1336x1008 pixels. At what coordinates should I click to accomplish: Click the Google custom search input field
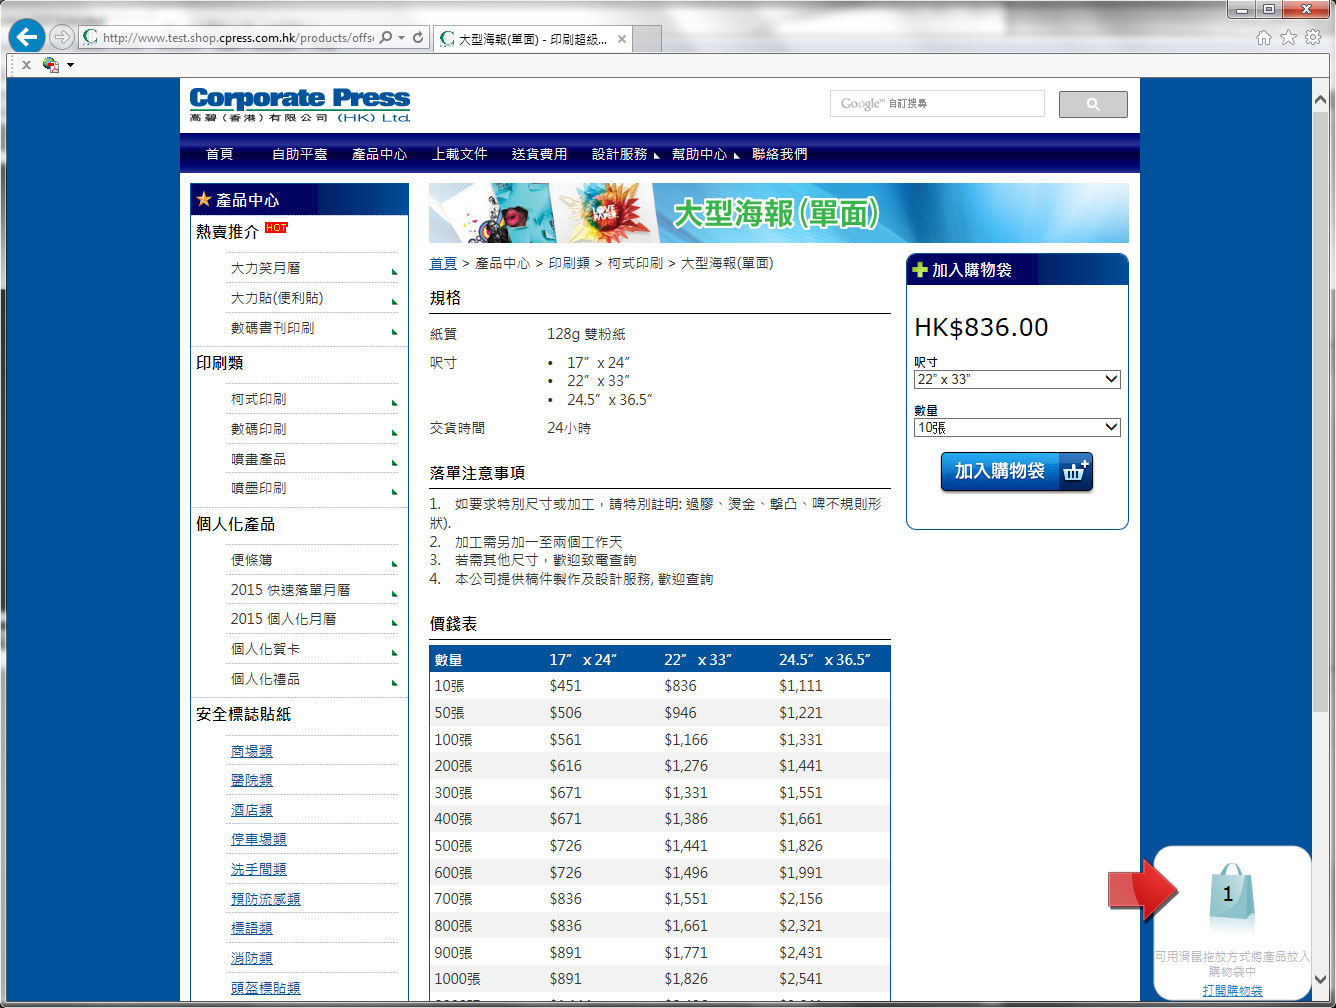coord(937,103)
